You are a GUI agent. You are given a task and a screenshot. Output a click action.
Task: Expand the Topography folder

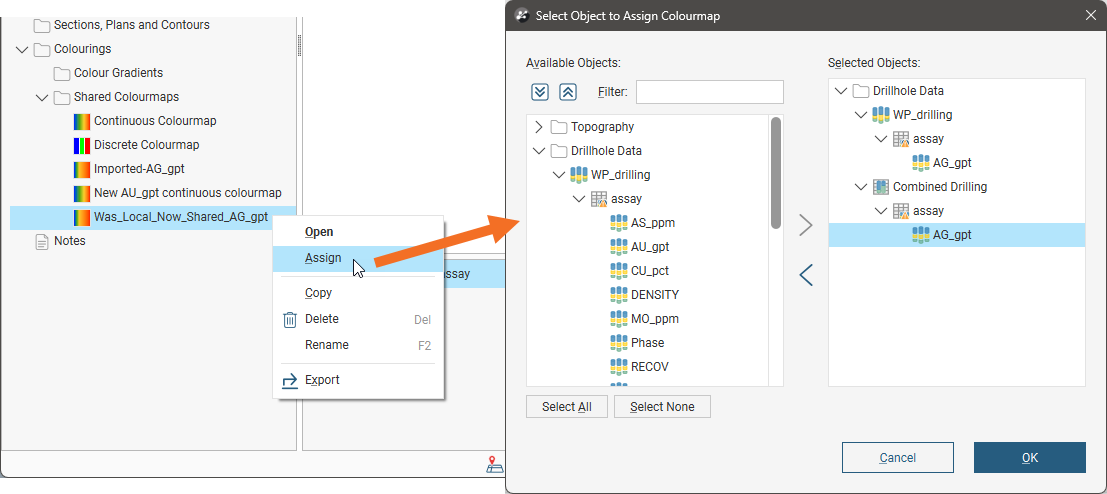(x=539, y=127)
